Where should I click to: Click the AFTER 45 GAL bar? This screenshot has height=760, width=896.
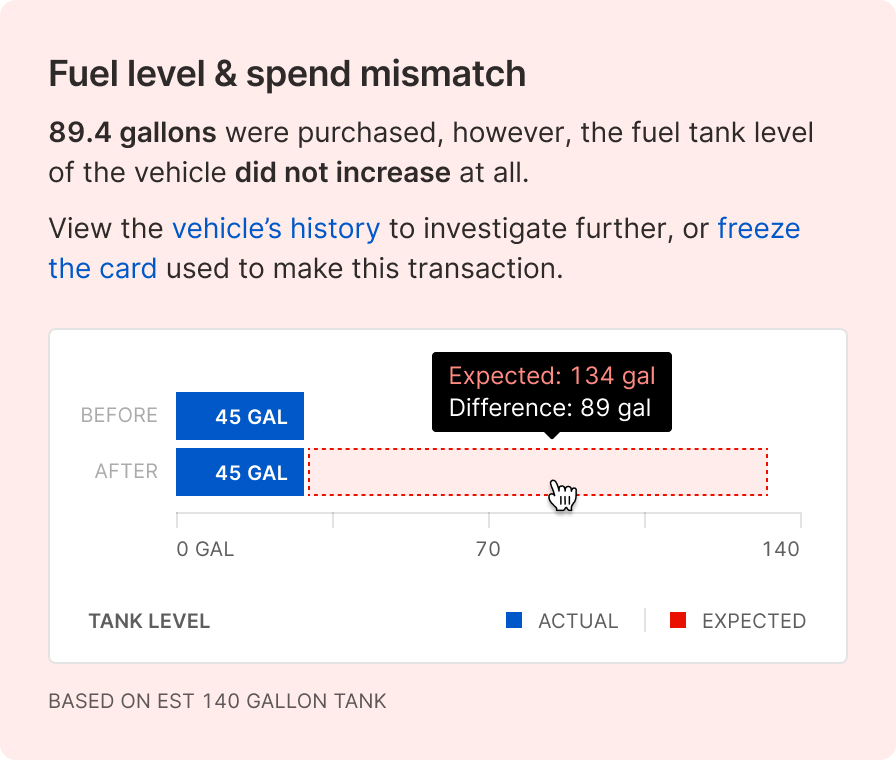pyautogui.click(x=240, y=472)
